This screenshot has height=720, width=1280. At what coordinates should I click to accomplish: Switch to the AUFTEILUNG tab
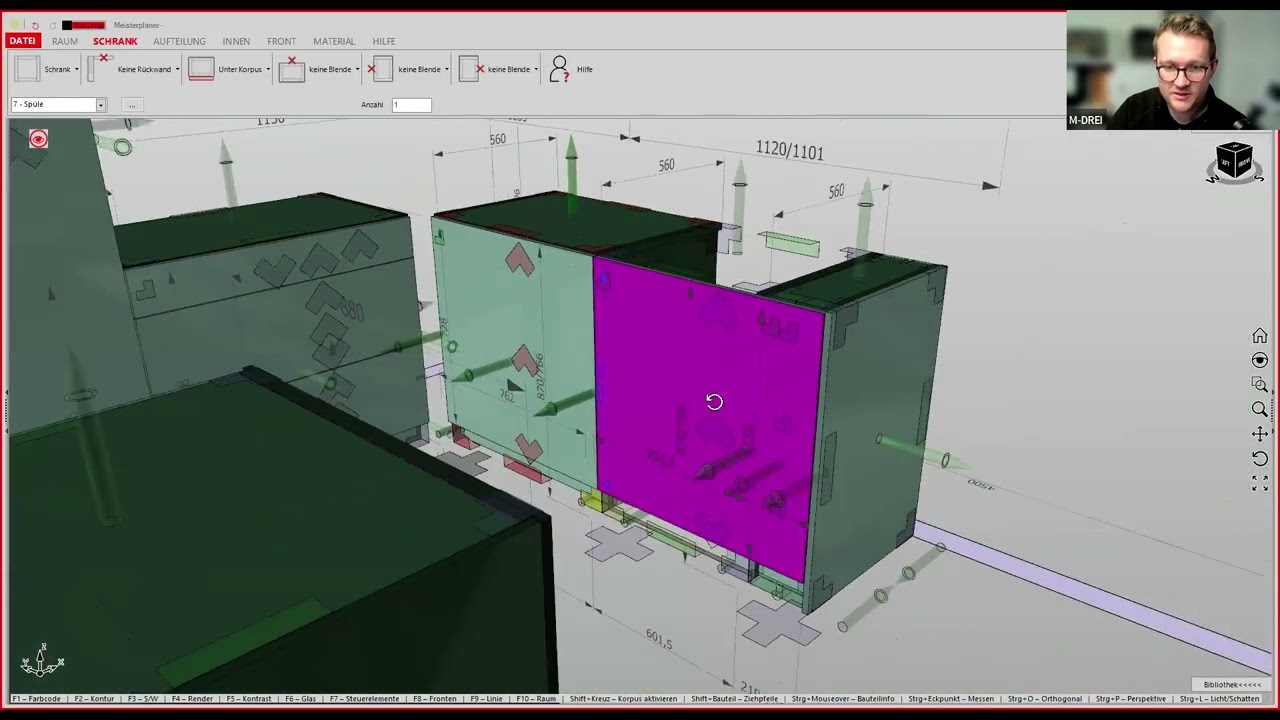pyautogui.click(x=179, y=41)
